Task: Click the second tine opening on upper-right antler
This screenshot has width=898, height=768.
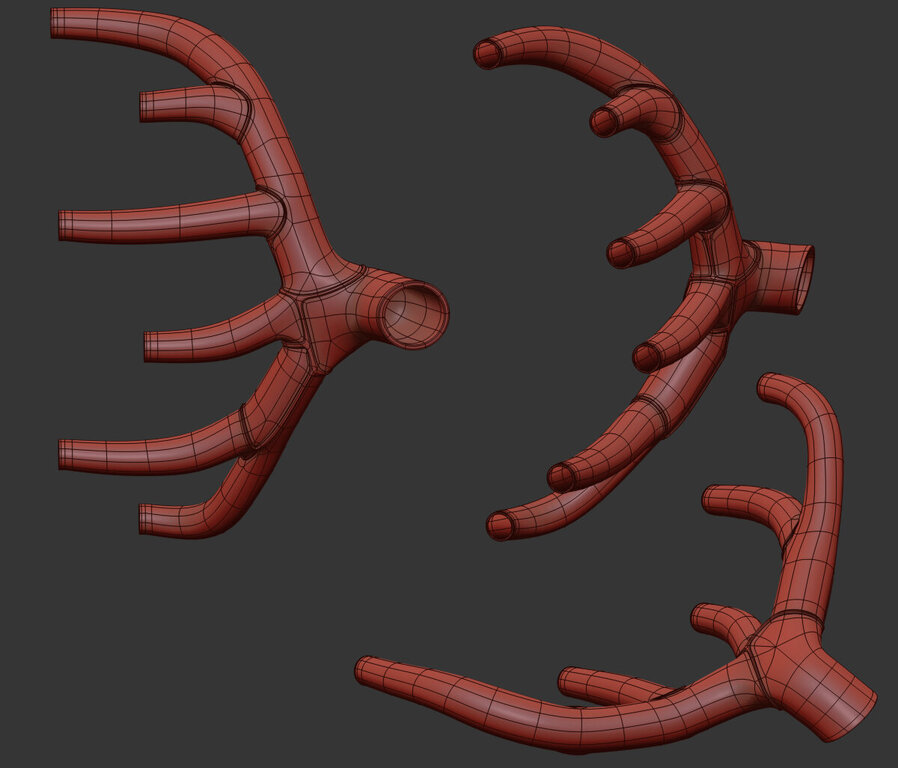Action: 603,122
